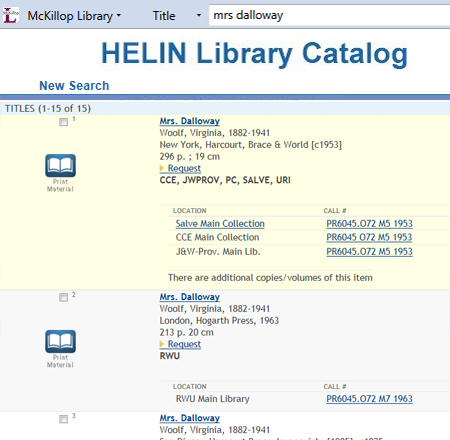The width and height of the screenshot is (450, 440).
Task: Click 'CCE, JWPROV, PC, SALVE, URI' text
Action: tap(225, 180)
